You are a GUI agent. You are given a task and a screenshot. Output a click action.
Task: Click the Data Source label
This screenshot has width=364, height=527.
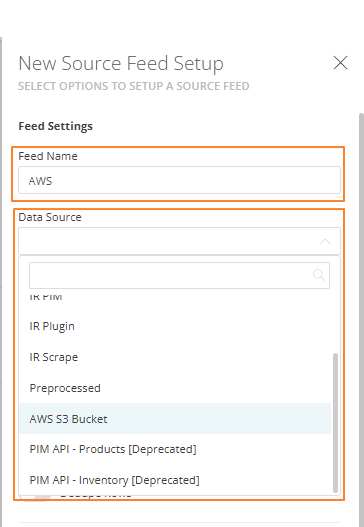50,217
